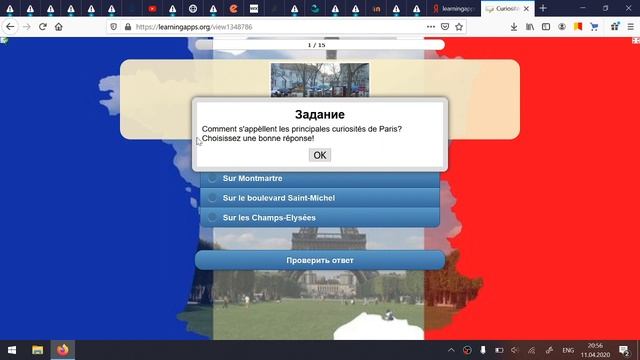Open File Explorer from taskbar
Image resolution: width=640 pixels, height=360 pixels.
pos(38,350)
